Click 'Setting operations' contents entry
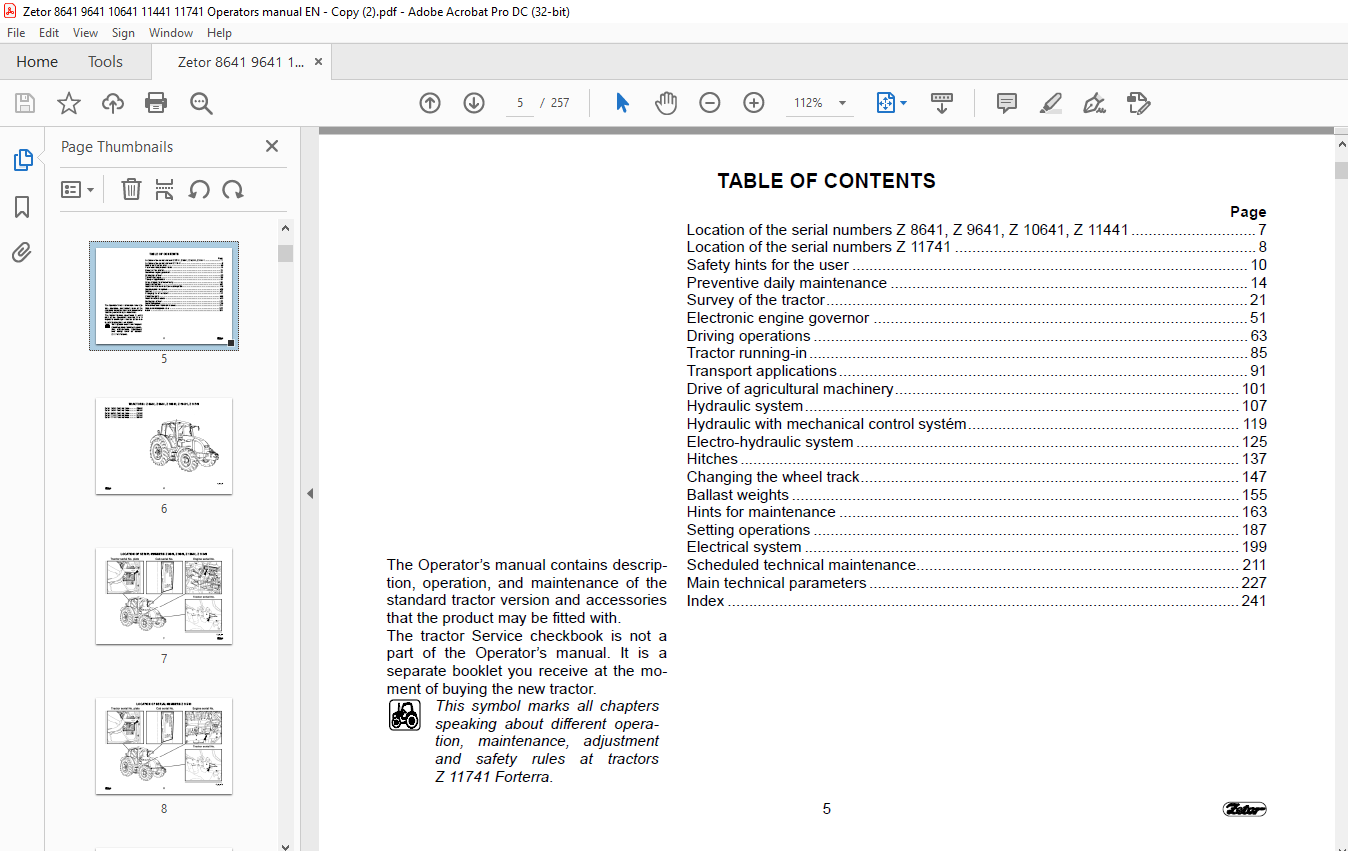The height and width of the screenshot is (851, 1348). click(x=976, y=530)
